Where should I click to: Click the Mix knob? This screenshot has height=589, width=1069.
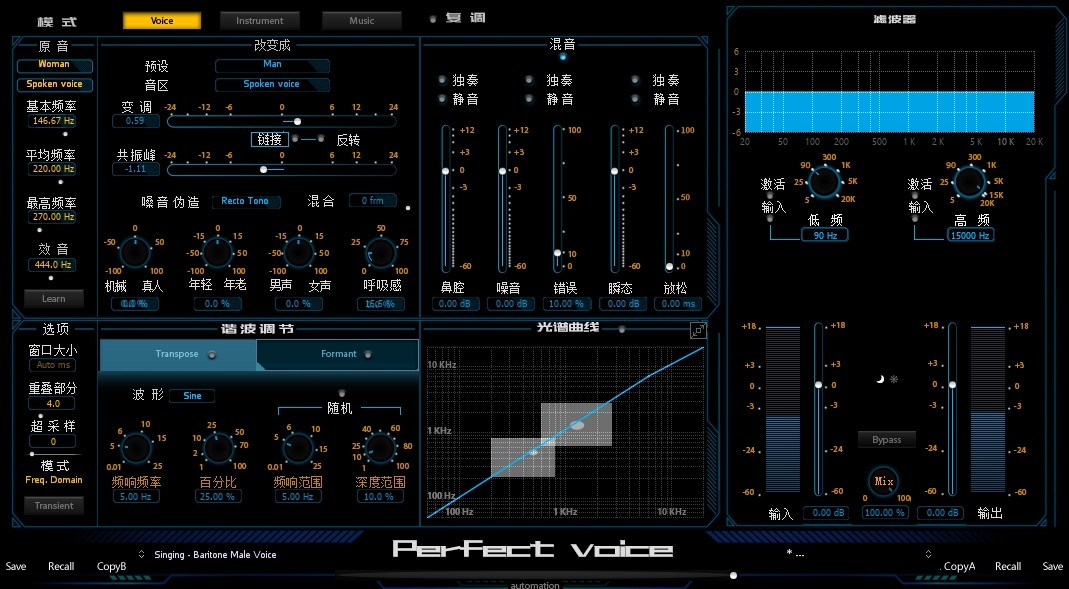tap(884, 482)
